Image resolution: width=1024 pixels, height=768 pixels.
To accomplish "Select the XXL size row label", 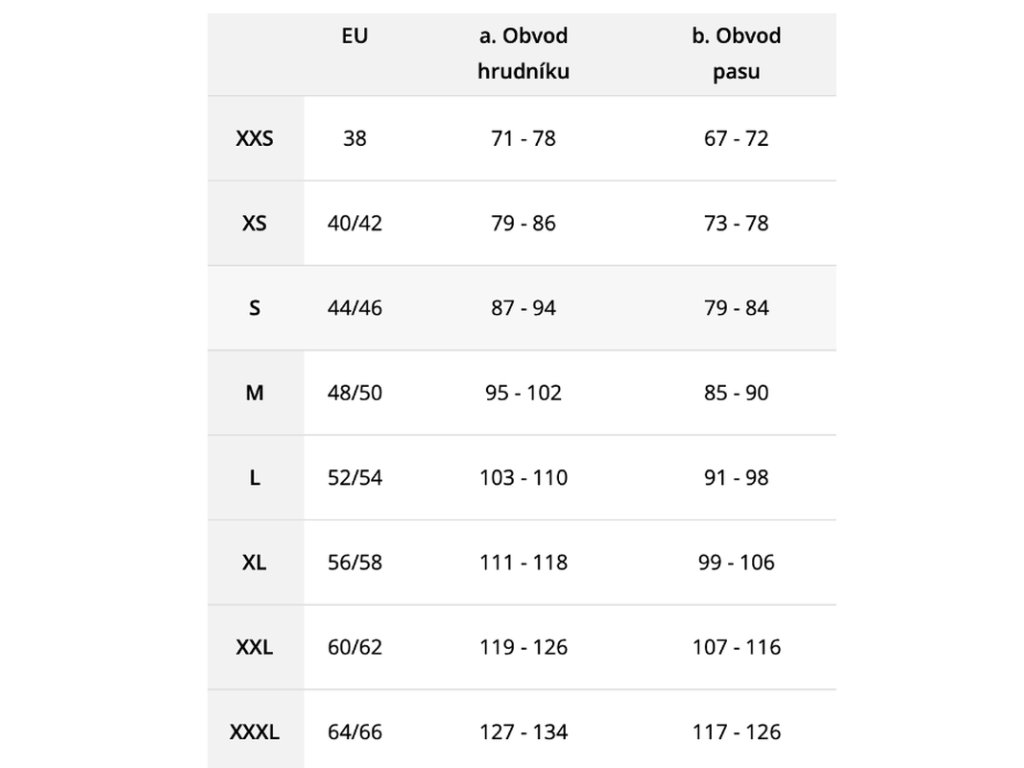I will 255,647.
